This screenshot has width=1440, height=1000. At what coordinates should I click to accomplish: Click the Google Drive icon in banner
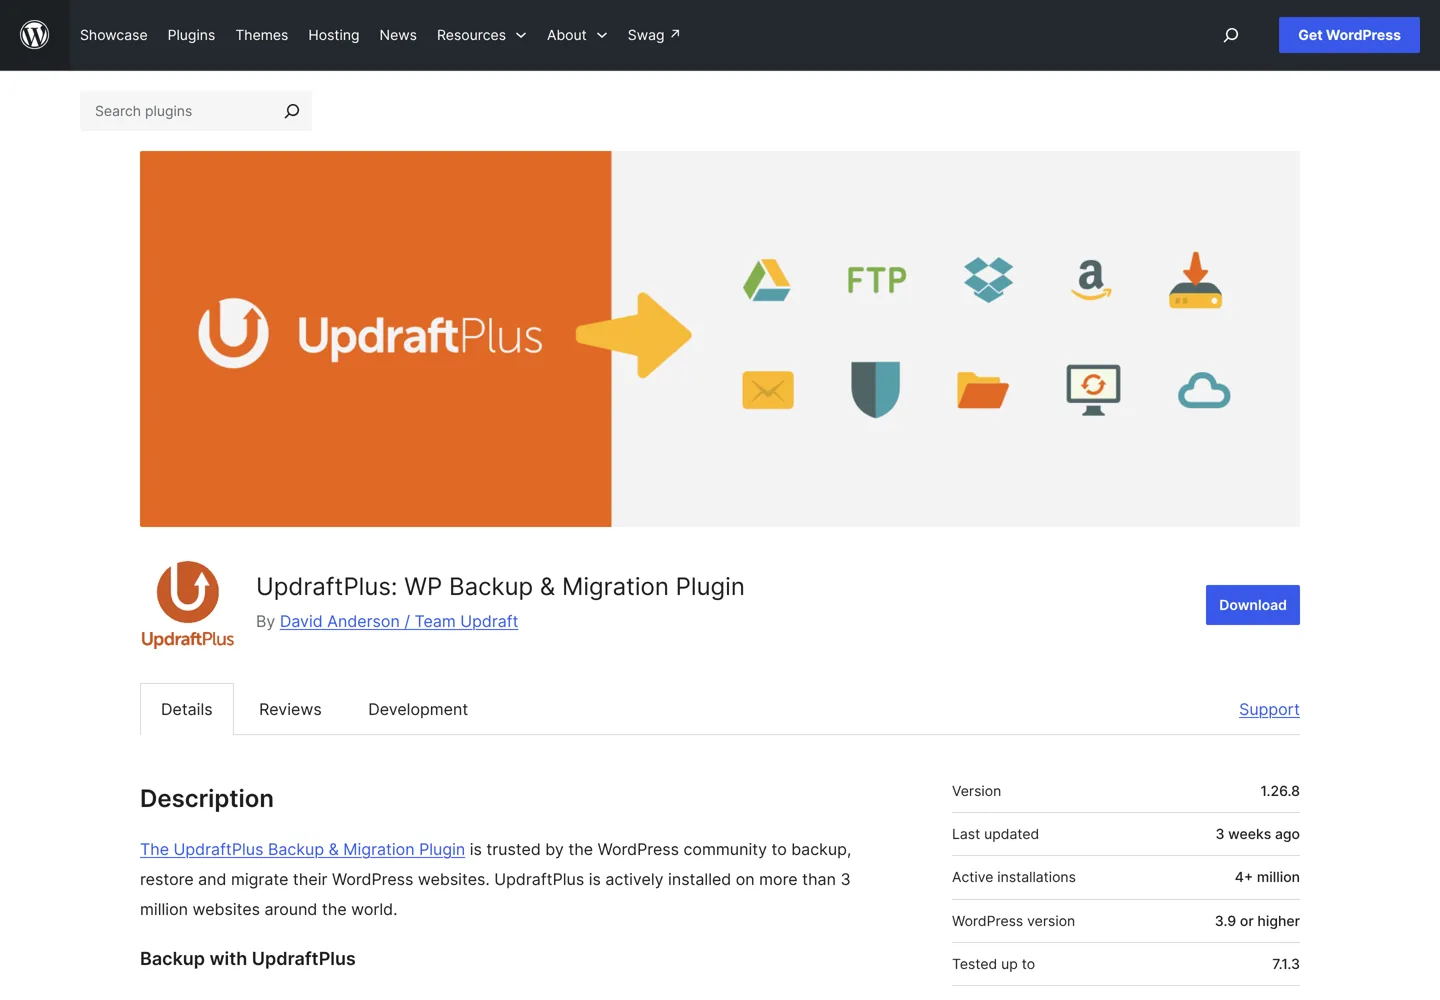tap(768, 280)
